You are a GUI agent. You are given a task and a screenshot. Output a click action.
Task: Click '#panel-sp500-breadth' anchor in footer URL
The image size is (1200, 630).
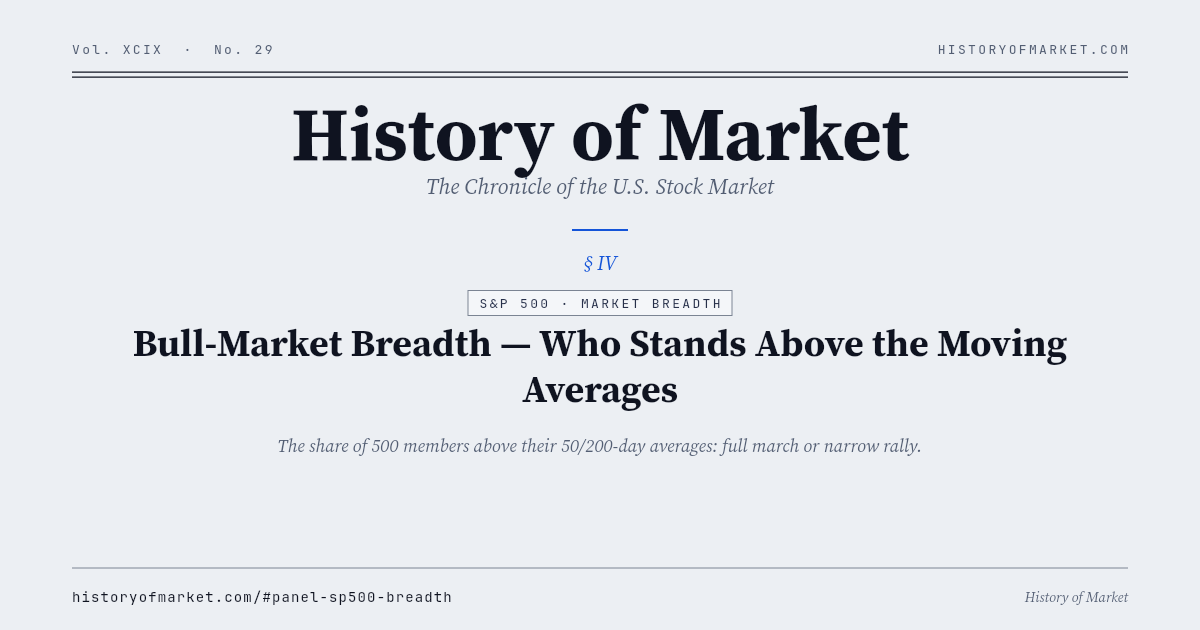click(x=356, y=597)
